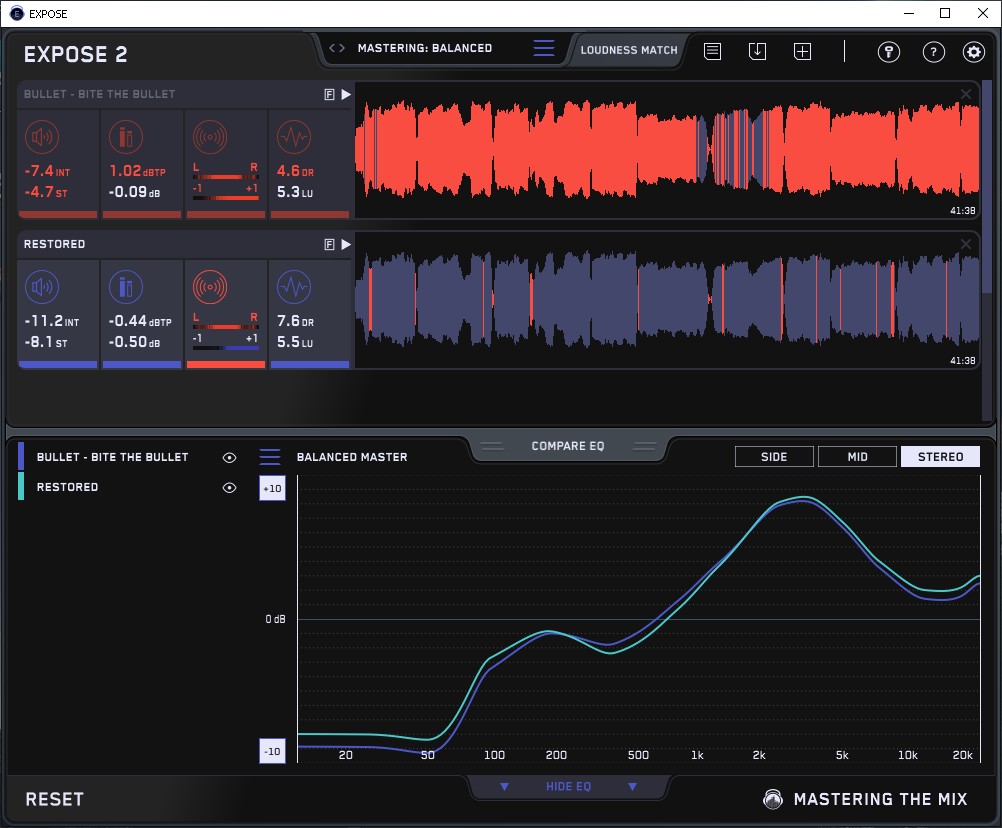This screenshot has height=828, width=1002.
Task: Hide the Bullet - Bite The Bullet EQ curve
Action: point(230,457)
